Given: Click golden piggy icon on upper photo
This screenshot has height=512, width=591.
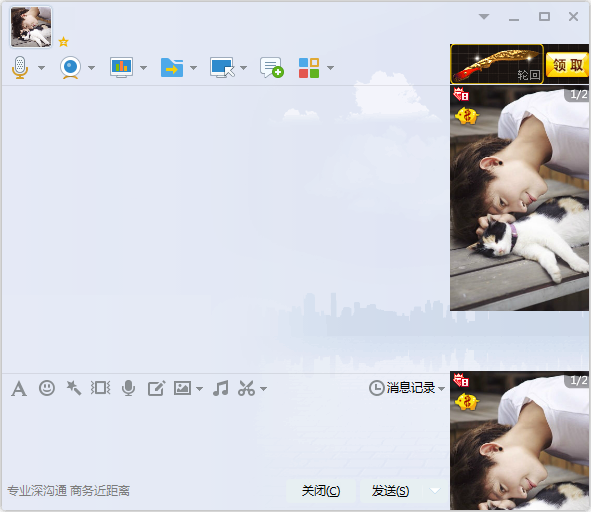Looking at the screenshot, I should (467, 116).
